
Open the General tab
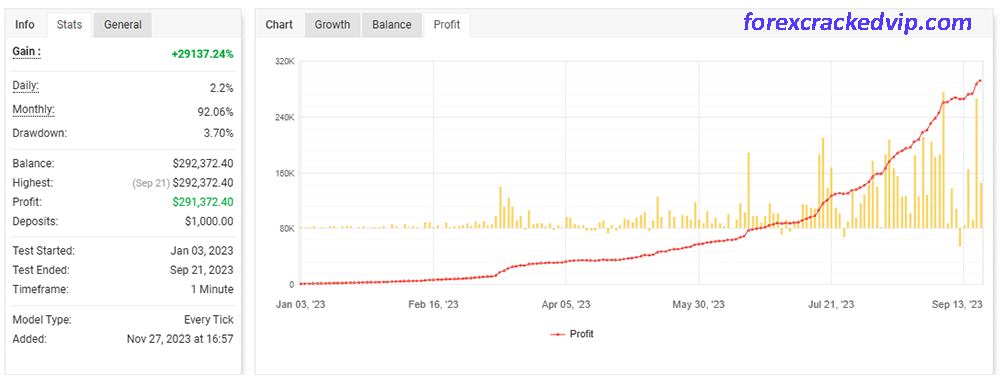(x=122, y=25)
